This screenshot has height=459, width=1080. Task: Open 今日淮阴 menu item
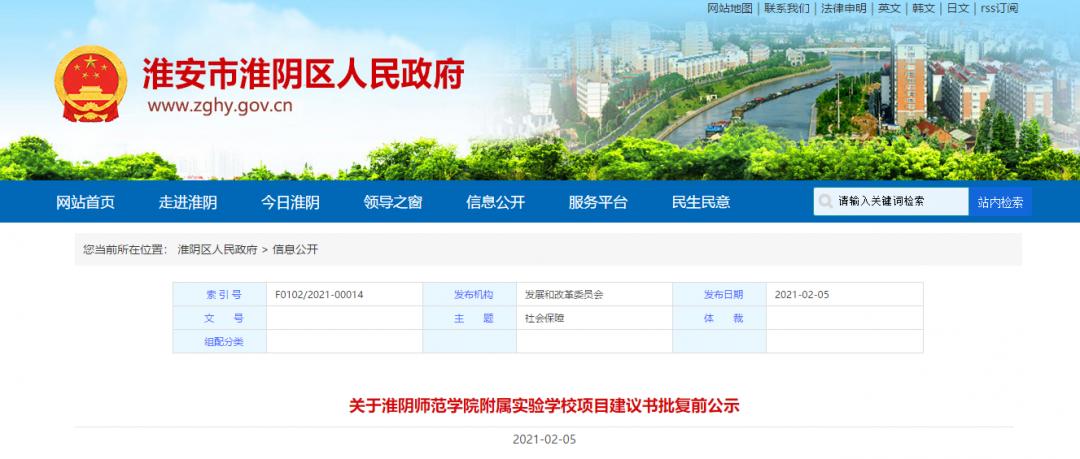(290, 202)
